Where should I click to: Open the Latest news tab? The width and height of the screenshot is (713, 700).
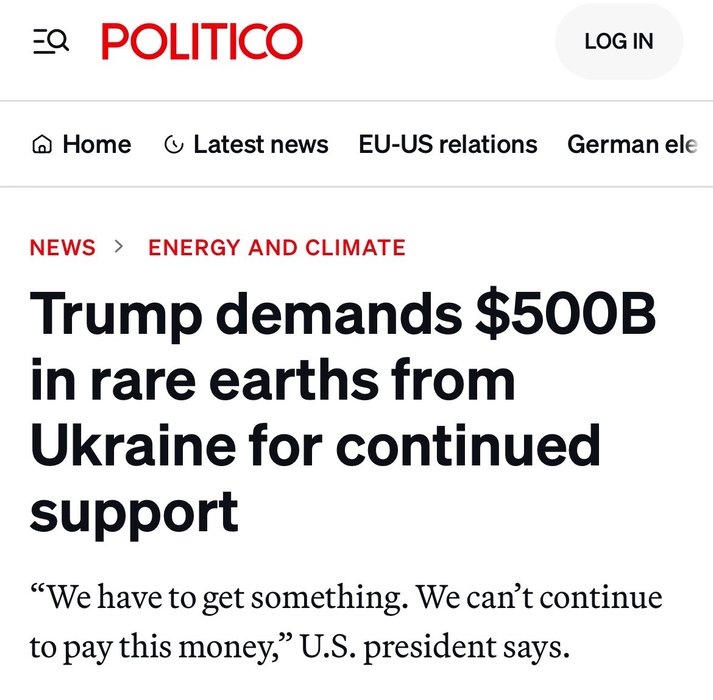click(260, 145)
